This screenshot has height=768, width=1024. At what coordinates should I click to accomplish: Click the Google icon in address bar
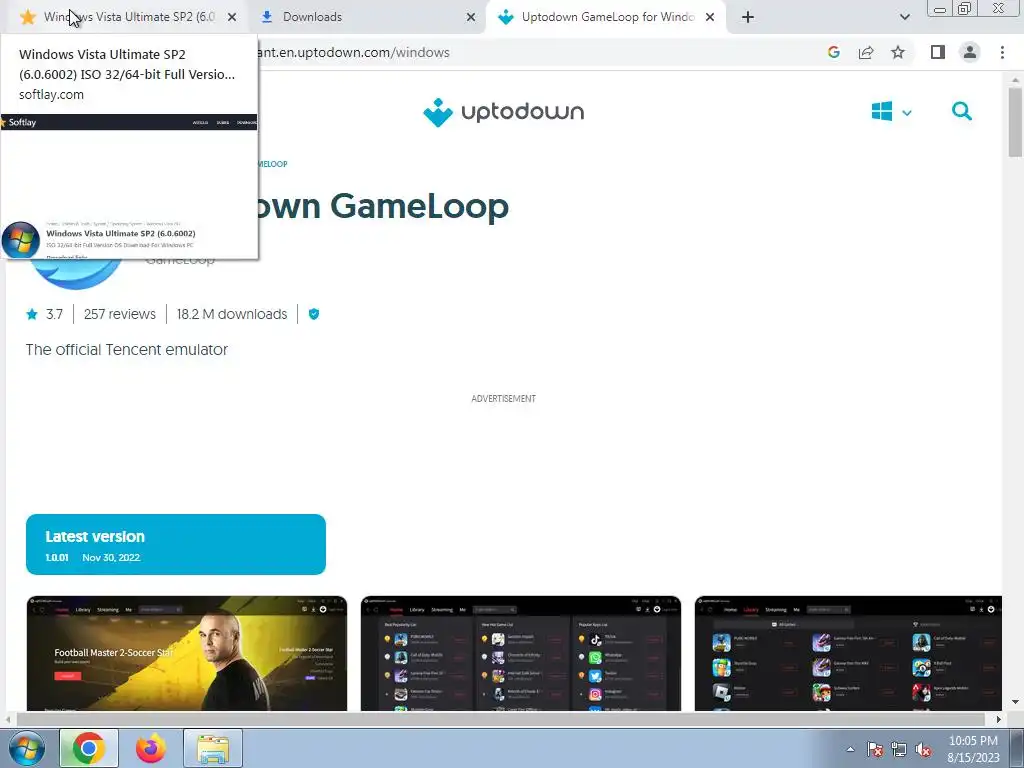pyautogui.click(x=833, y=52)
